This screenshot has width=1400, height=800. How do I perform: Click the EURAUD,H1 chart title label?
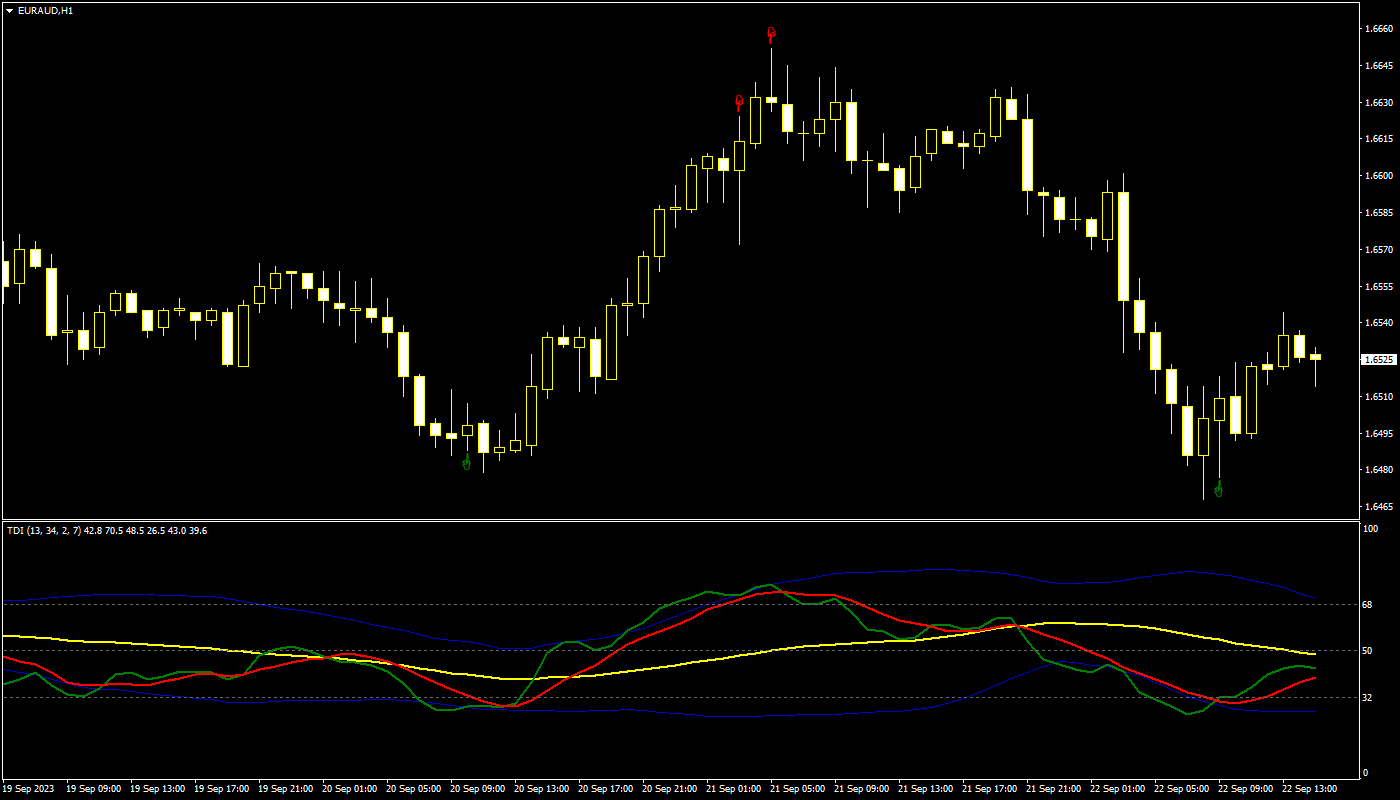point(45,10)
